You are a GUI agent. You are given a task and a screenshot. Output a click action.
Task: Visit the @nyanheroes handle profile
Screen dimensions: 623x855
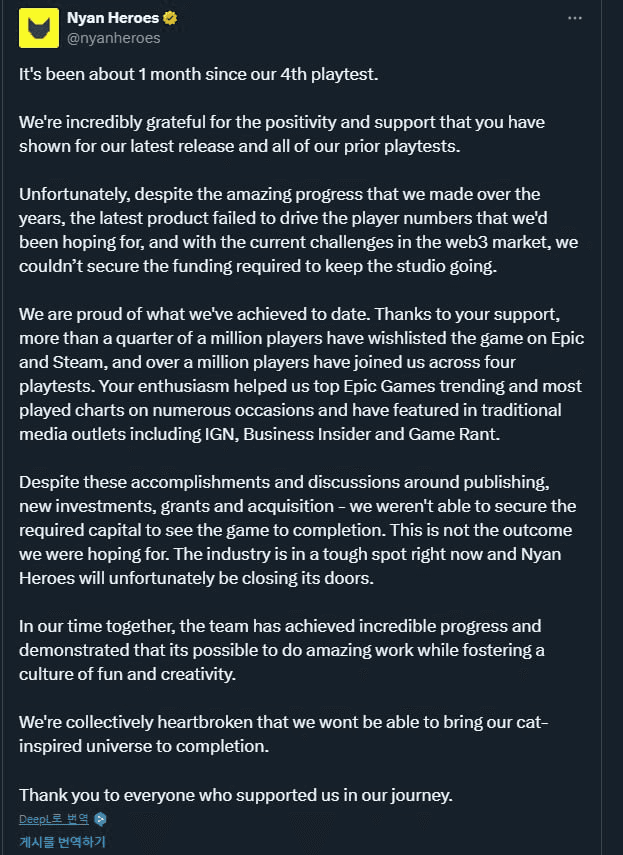pyautogui.click(x=113, y=38)
